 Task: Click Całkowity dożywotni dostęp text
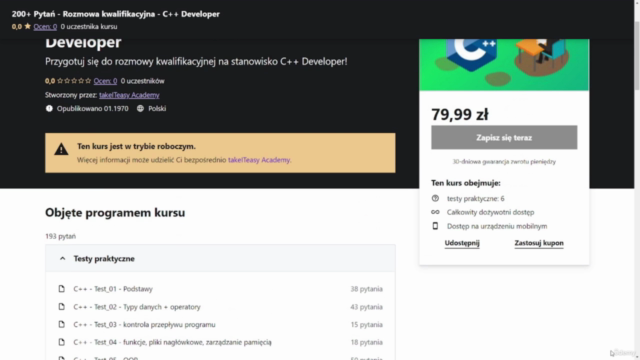click(490, 212)
